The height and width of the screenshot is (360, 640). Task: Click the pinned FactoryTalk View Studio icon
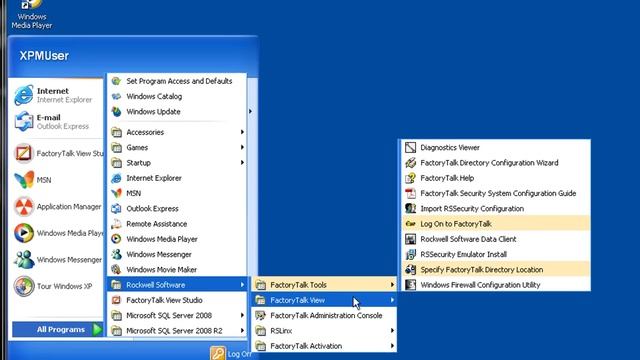point(24,153)
